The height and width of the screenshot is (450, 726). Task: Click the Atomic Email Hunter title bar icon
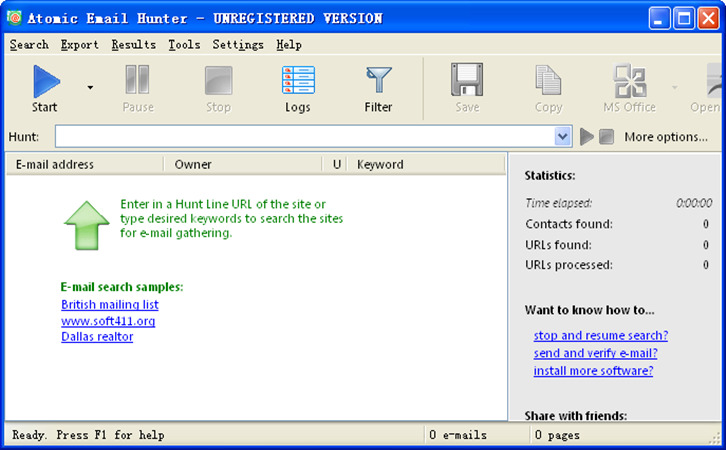point(14,18)
